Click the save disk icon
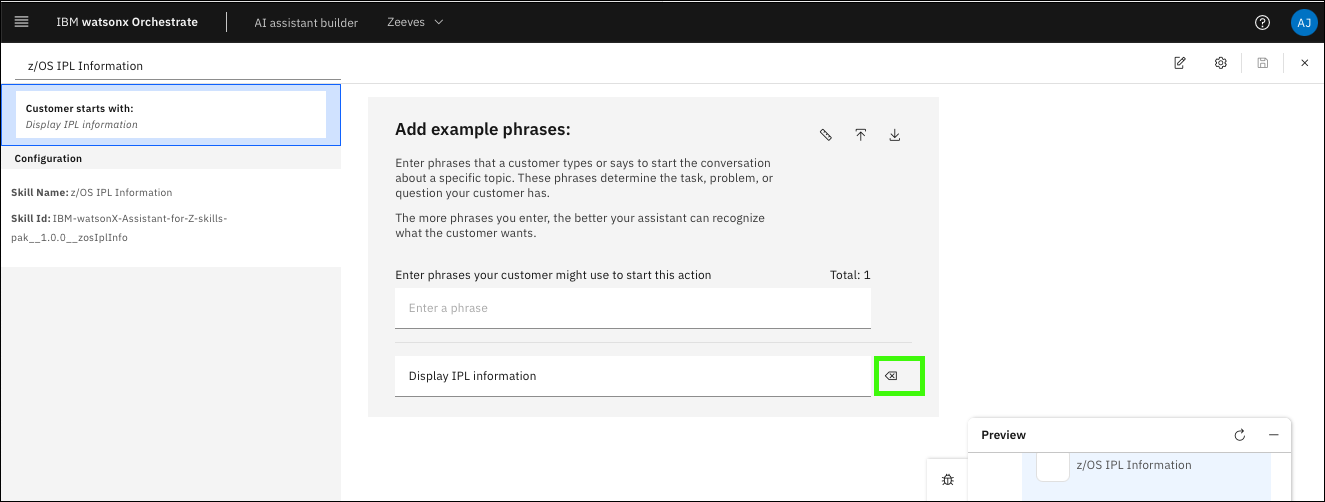1325x502 pixels. click(1263, 63)
